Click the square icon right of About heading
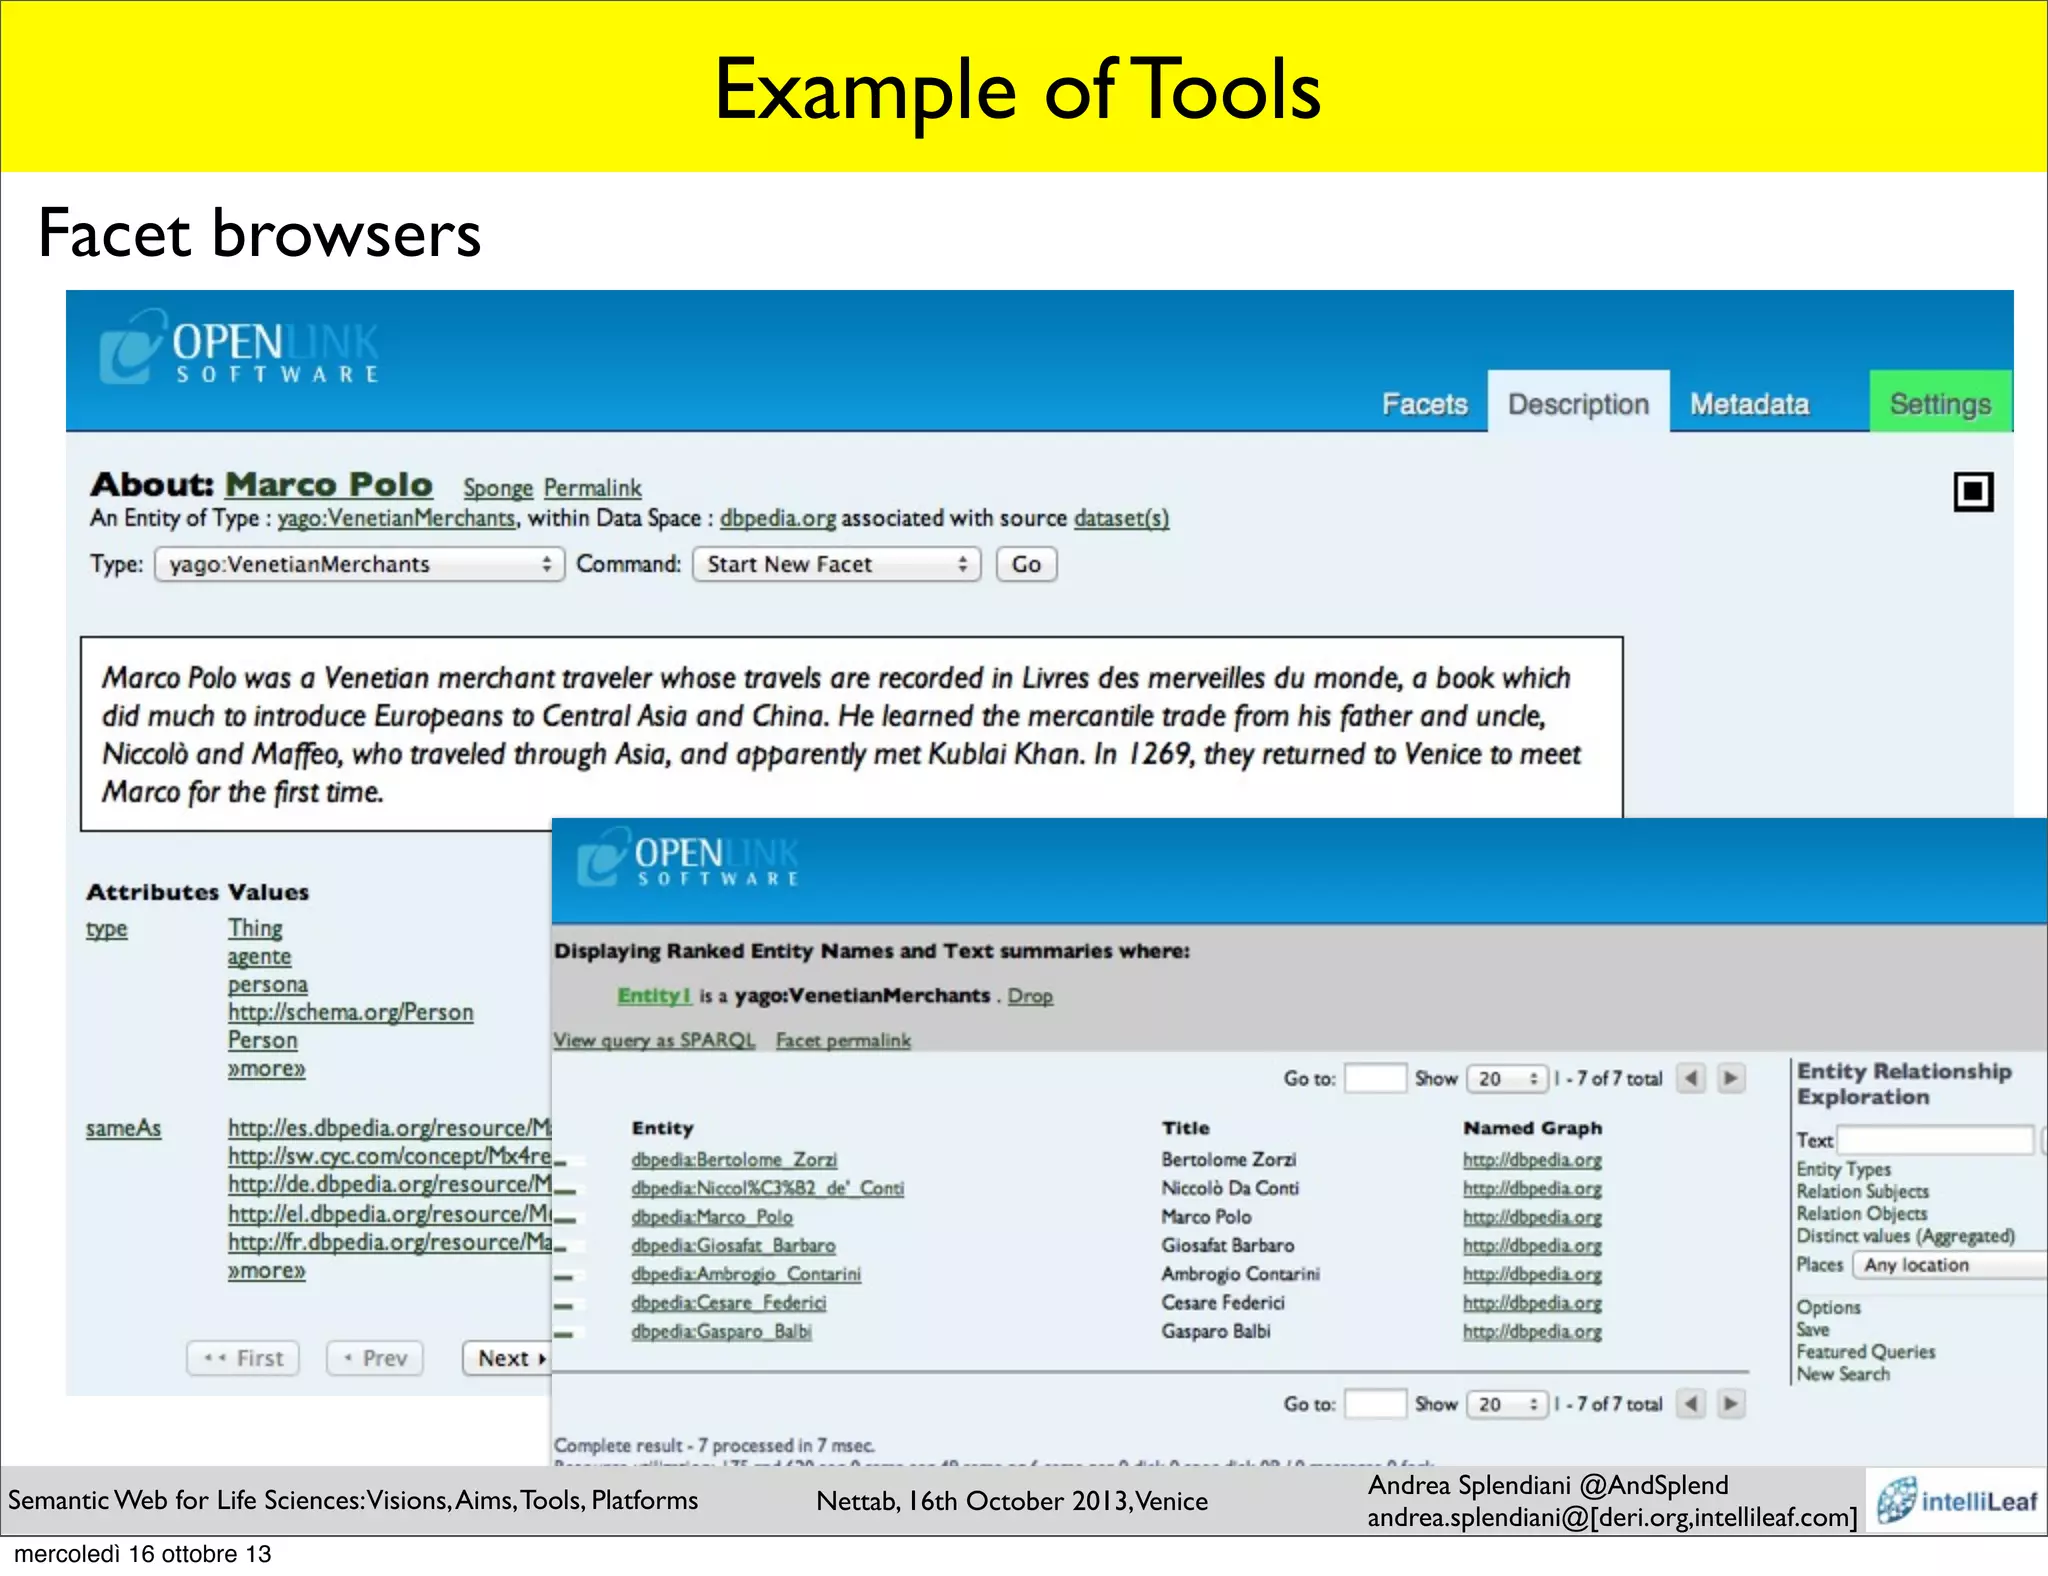Image resolution: width=2048 pixels, height=1576 pixels. tap(1973, 491)
